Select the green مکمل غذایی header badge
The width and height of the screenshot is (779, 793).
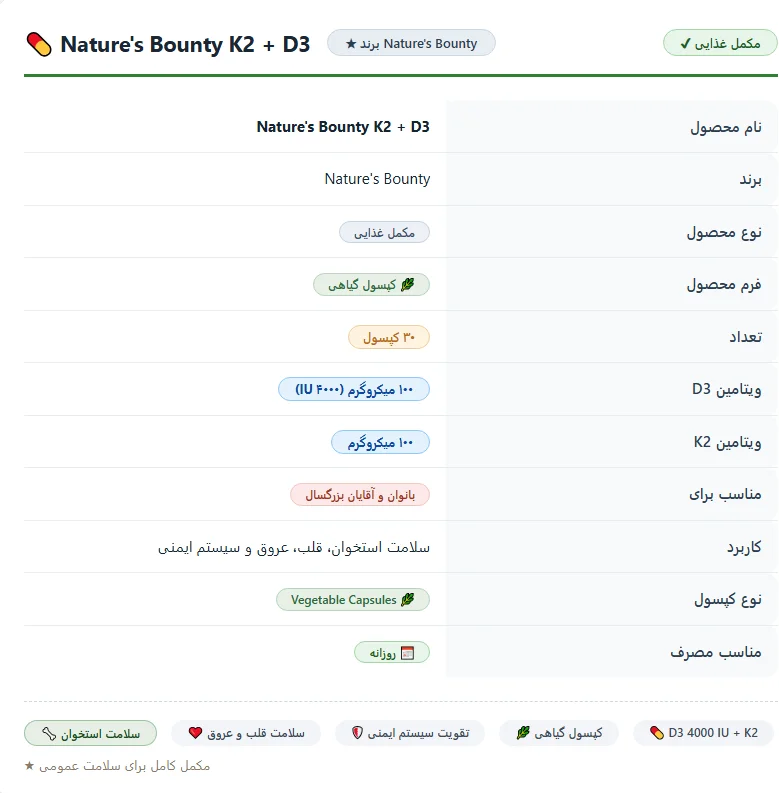(x=720, y=43)
